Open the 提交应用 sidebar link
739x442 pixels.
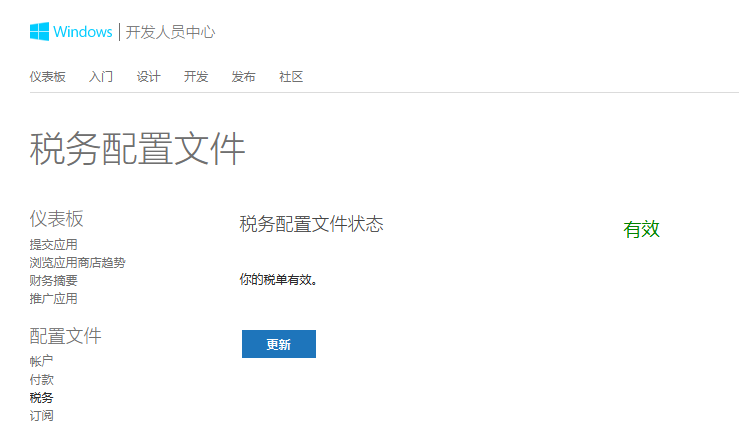coord(54,245)
